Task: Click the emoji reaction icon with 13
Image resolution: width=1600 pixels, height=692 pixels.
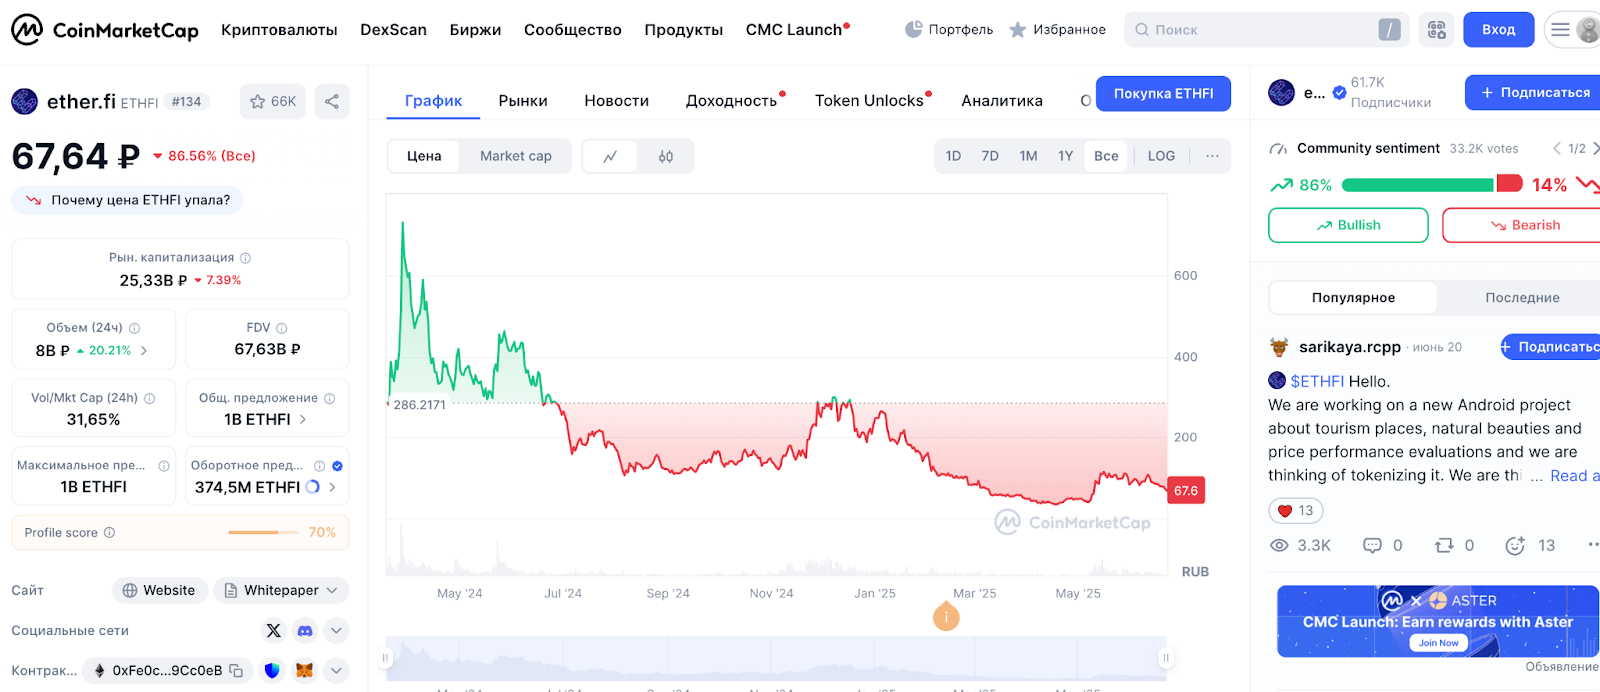Action: tap(1515, 545)
